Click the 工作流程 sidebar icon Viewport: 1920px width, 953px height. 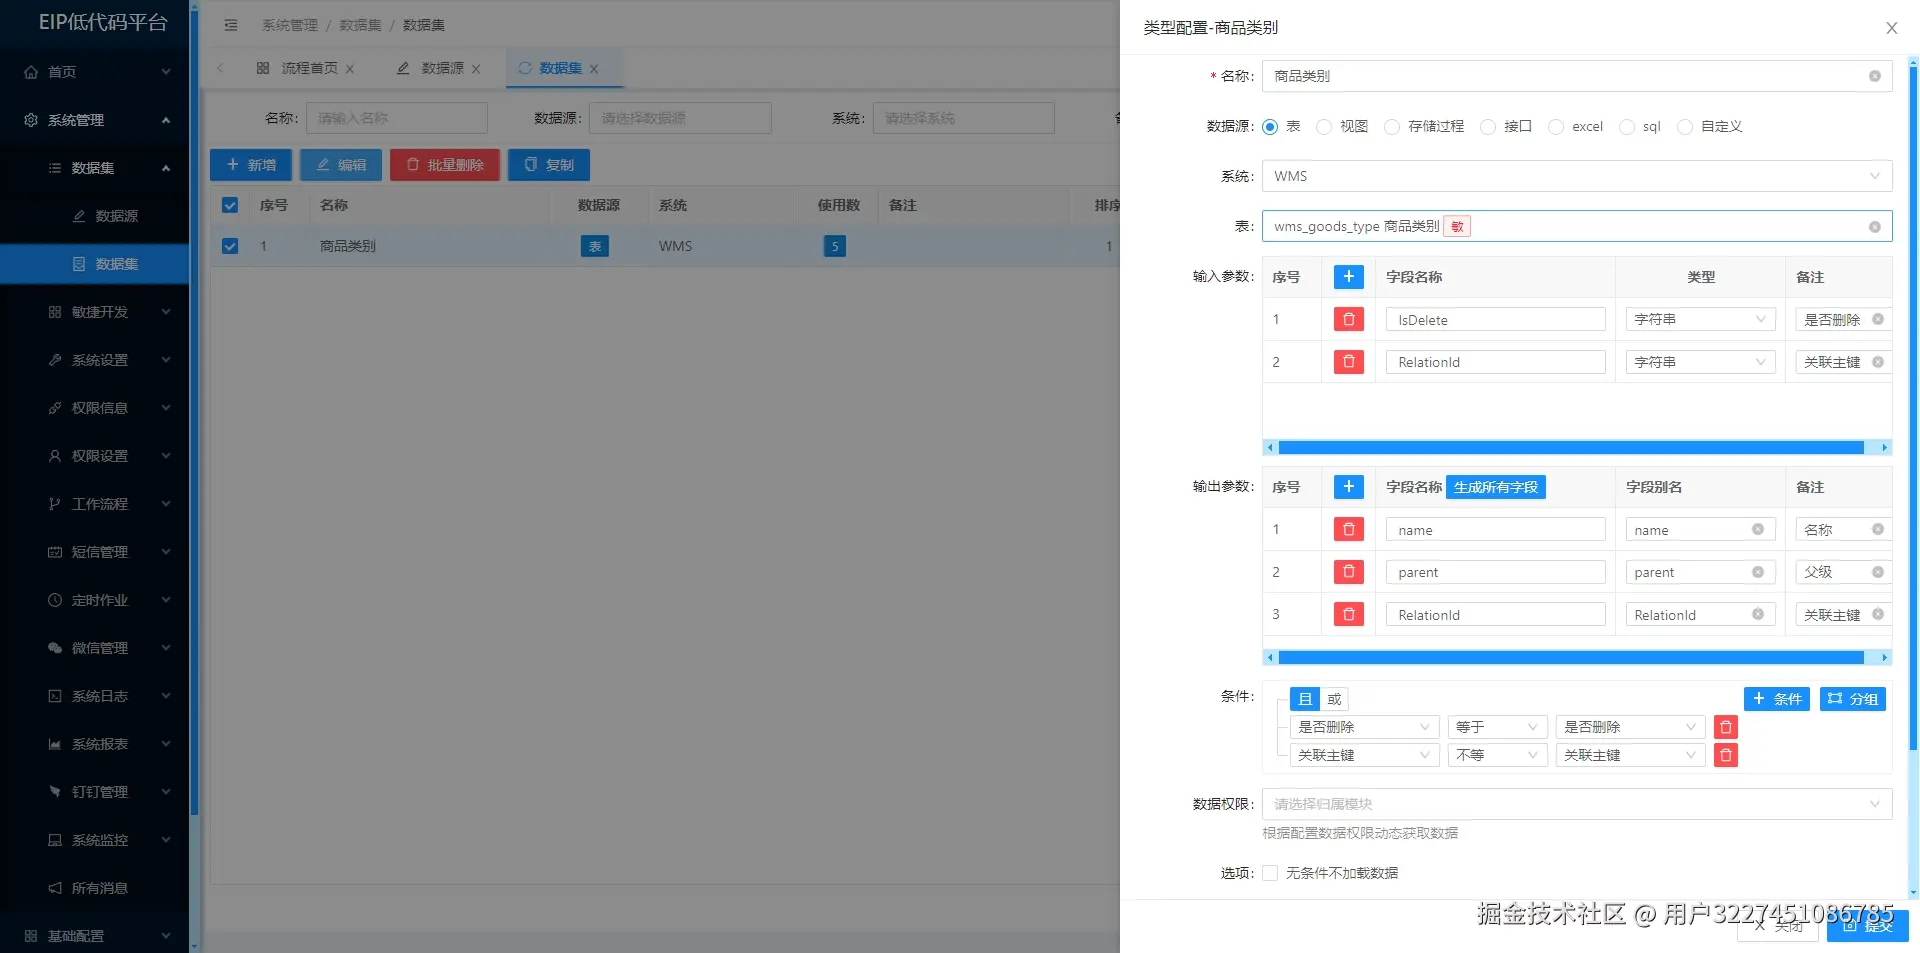point(55,504)
